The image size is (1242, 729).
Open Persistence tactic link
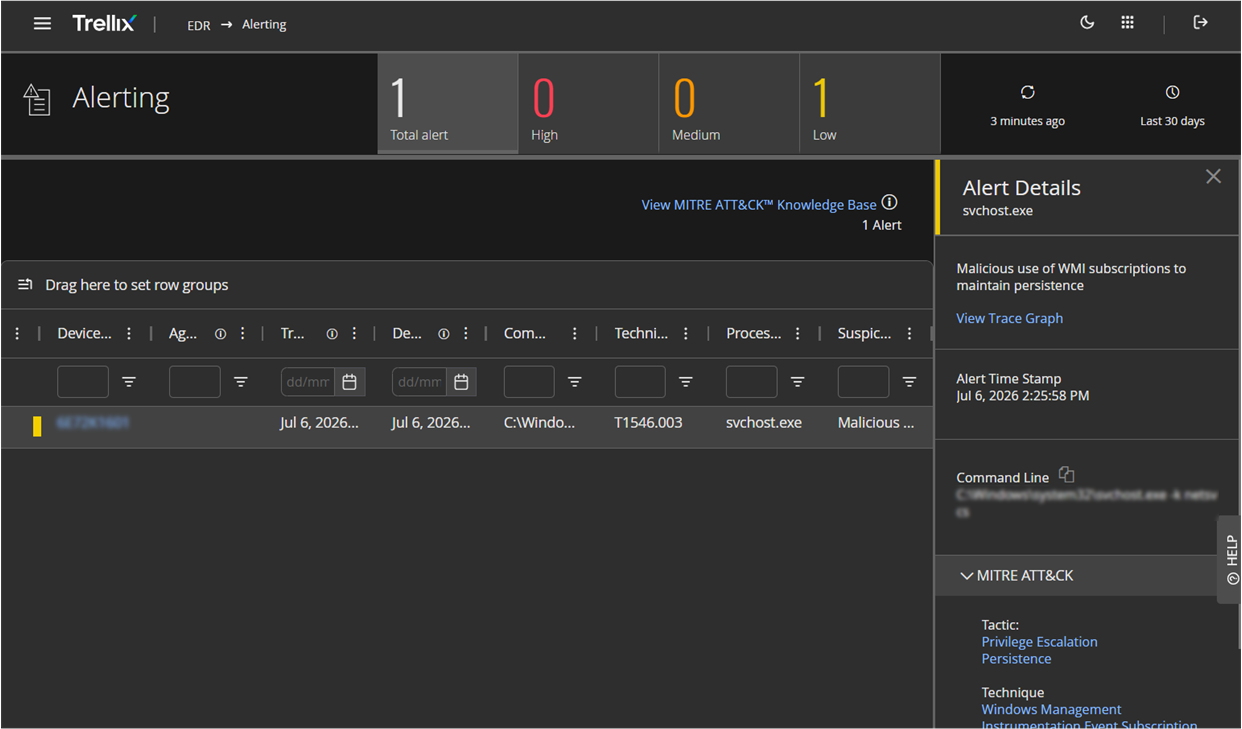click(x=1016, y=659)
